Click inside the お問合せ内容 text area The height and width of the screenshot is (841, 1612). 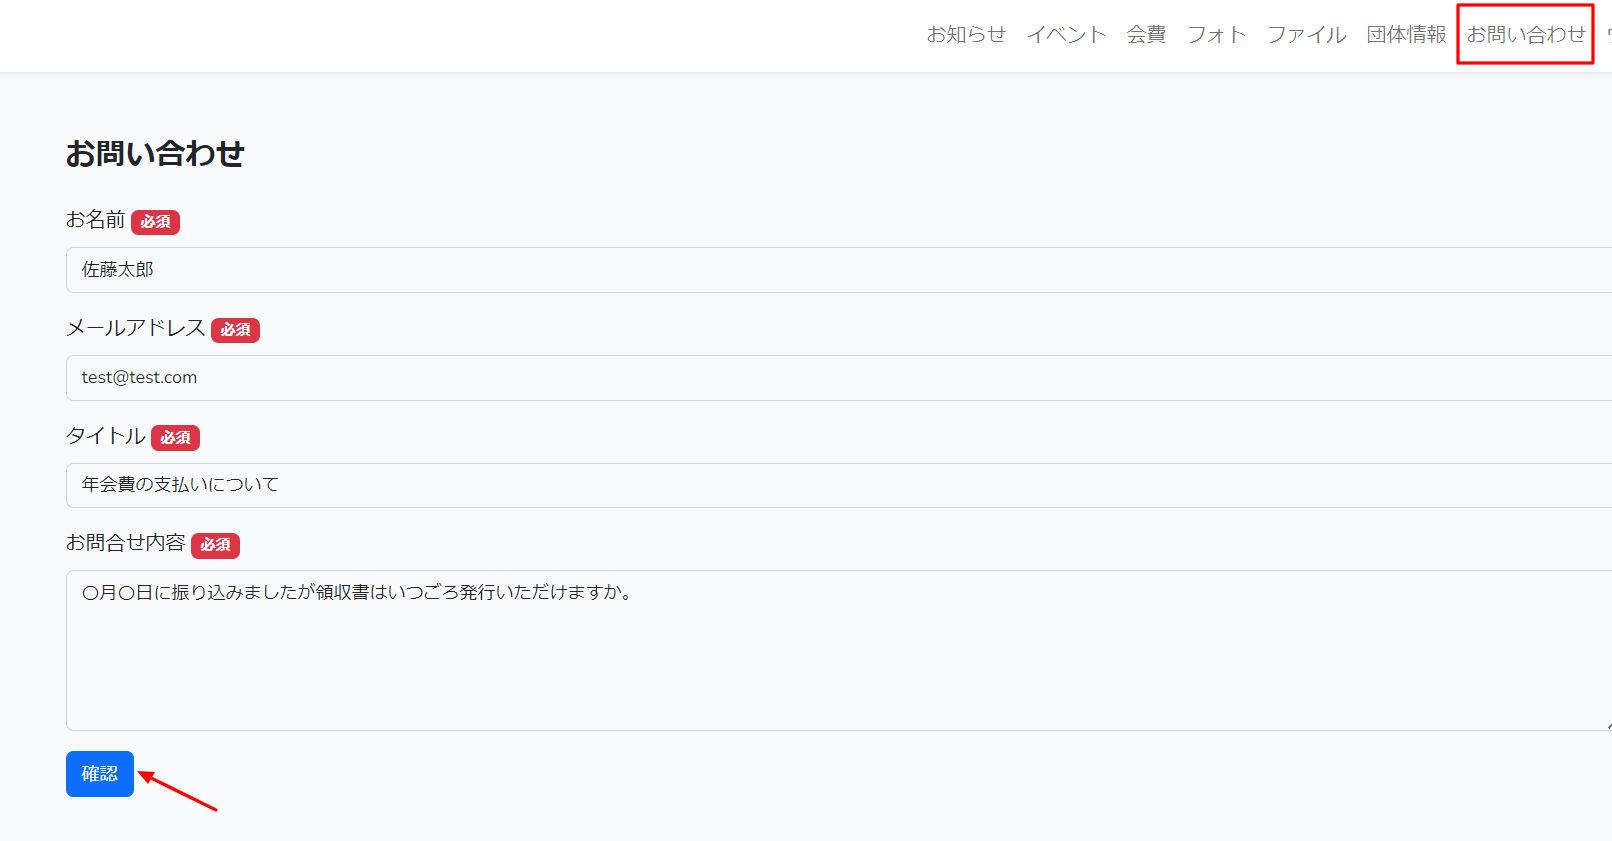[x=839, y=650]
